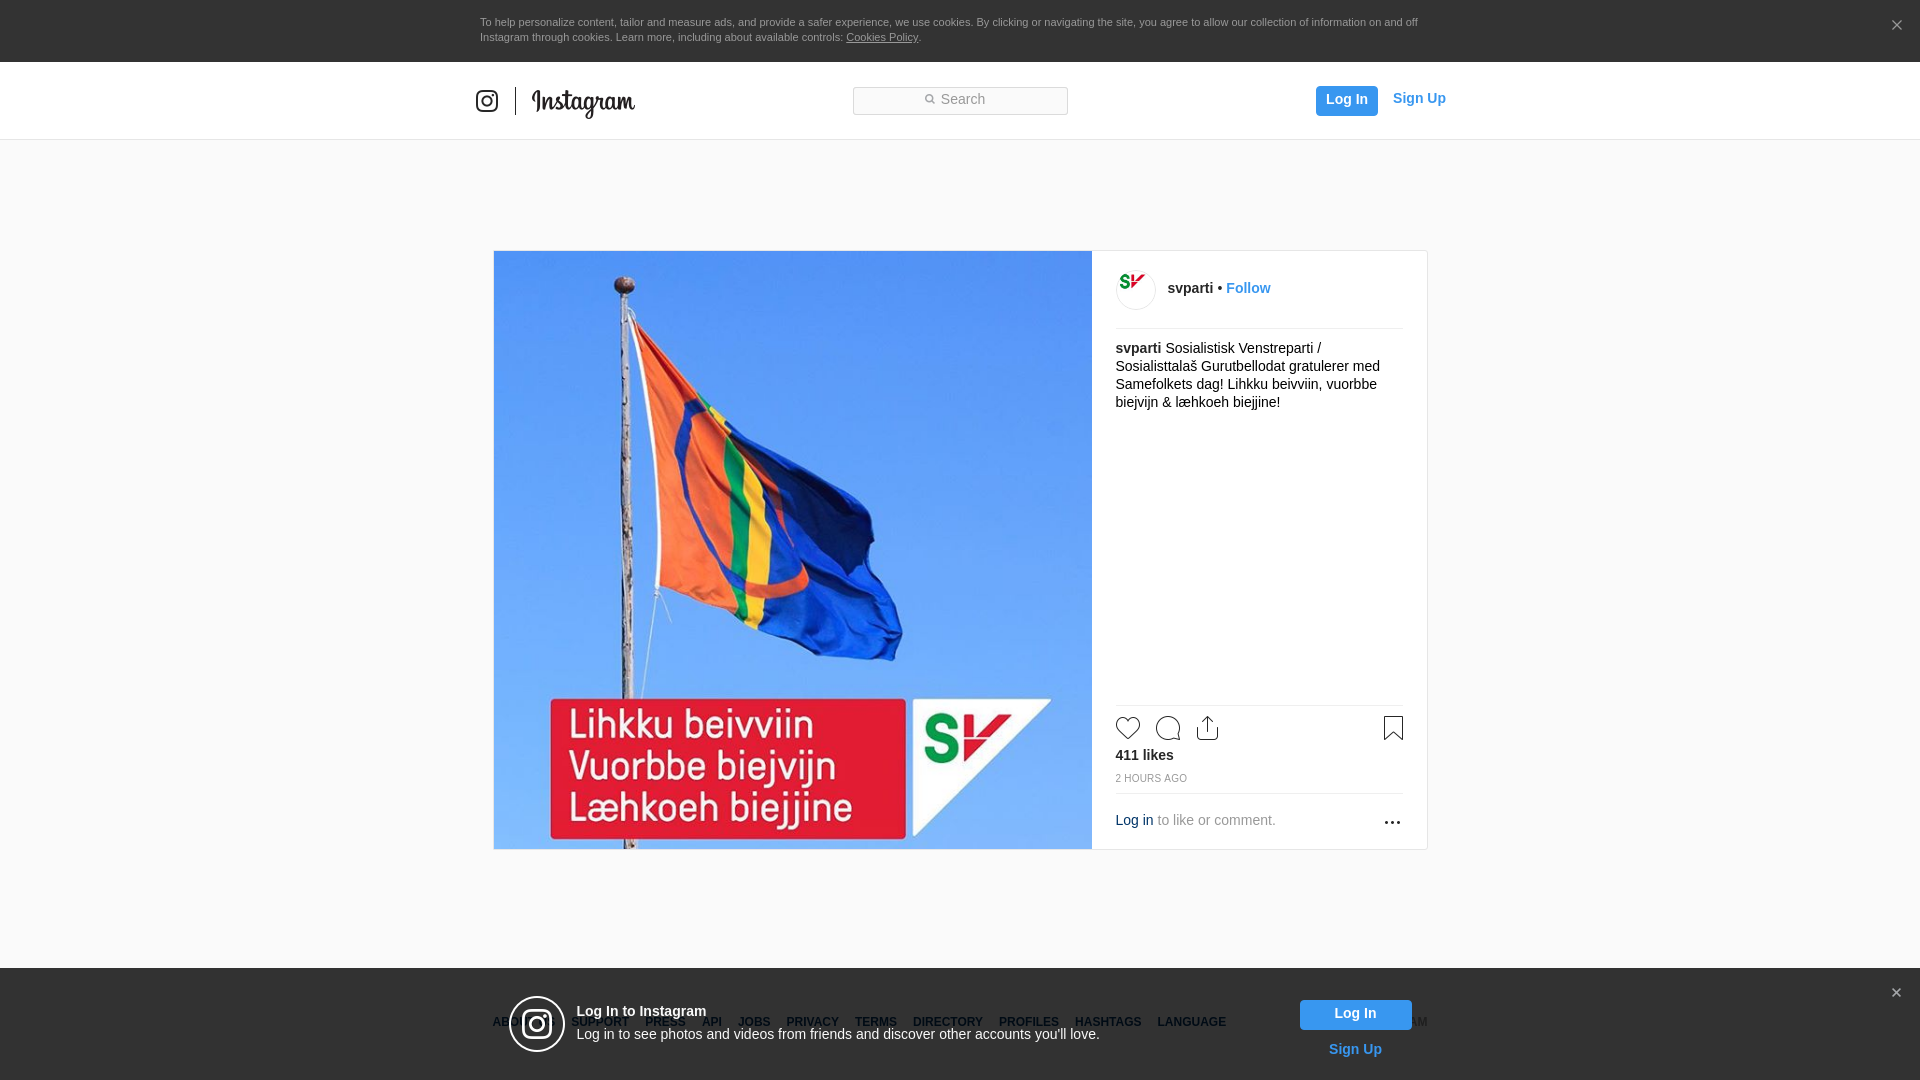
Task: Save post with bookmark icon
Action: (1393, 728)
